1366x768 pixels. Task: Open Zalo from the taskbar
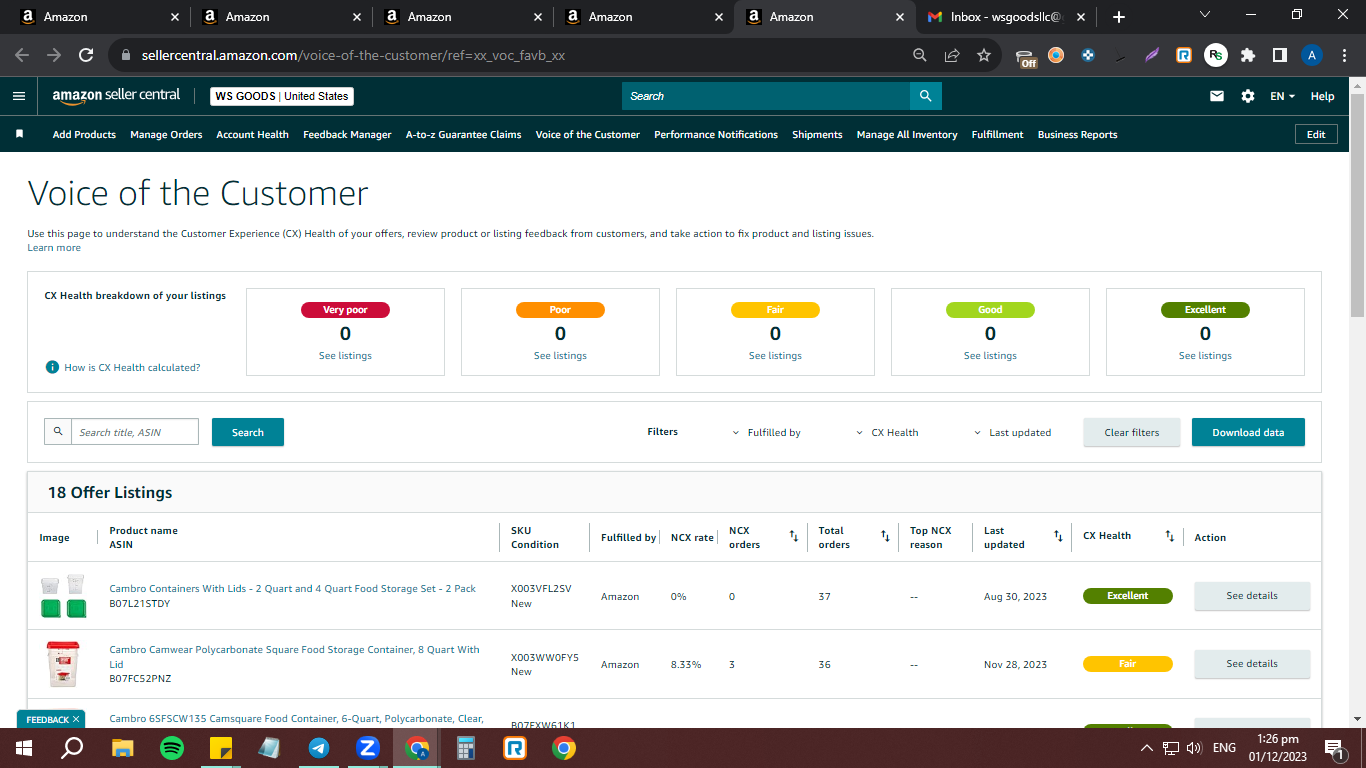click(367, 747)
